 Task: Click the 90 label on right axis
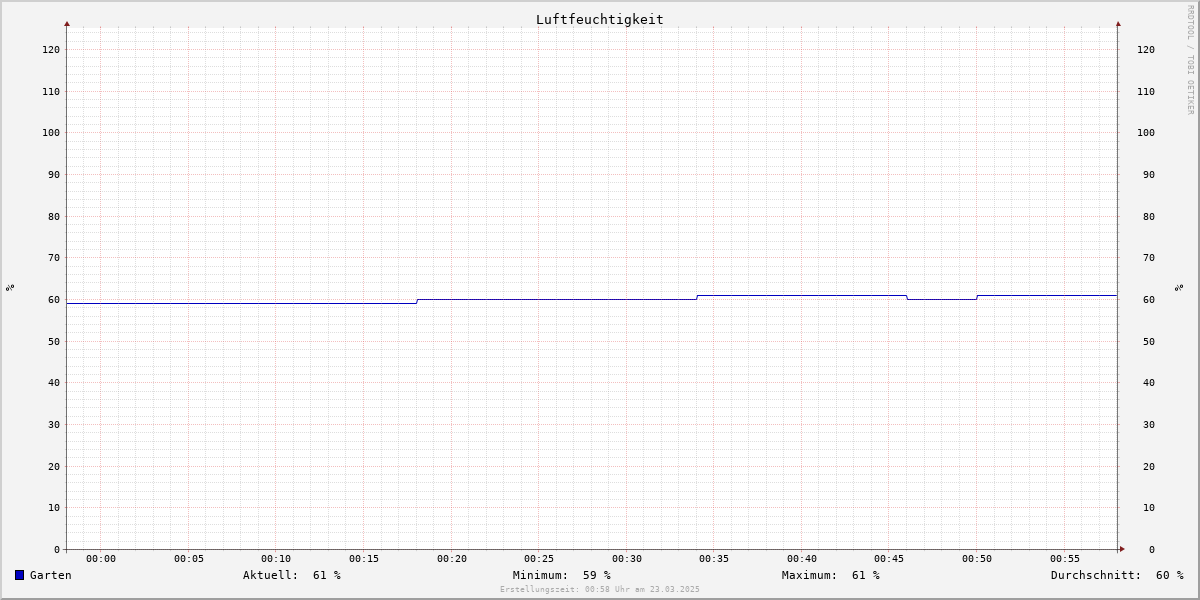coord(1149,174)
